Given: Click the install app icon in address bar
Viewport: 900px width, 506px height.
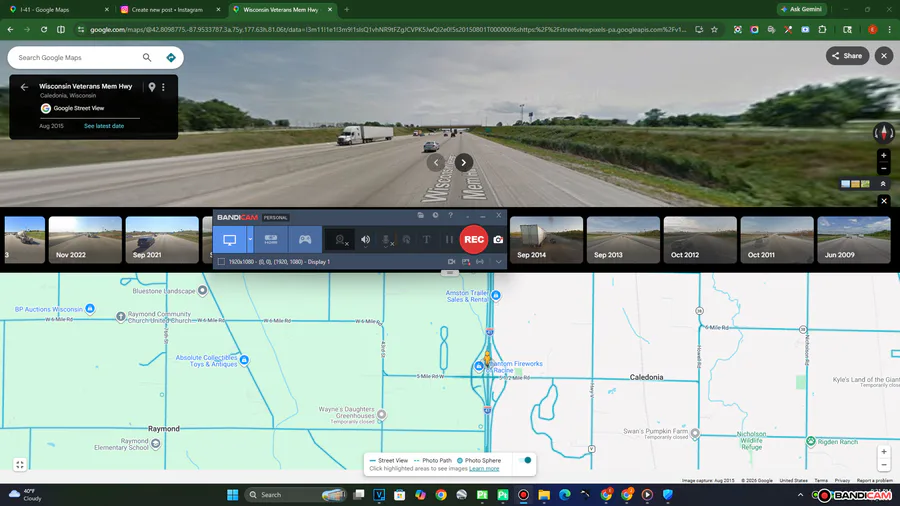Looking at the screenshot, I should click(699, 30).
